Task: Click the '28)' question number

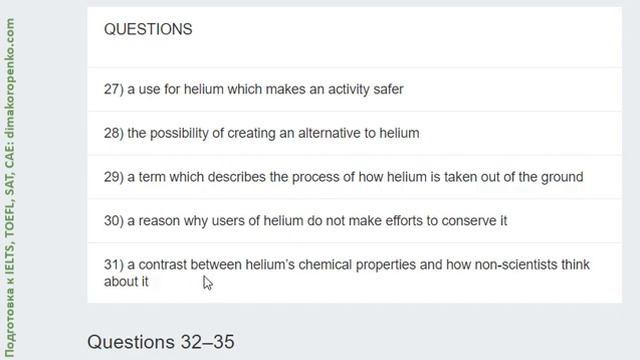Action: point(113,133)
